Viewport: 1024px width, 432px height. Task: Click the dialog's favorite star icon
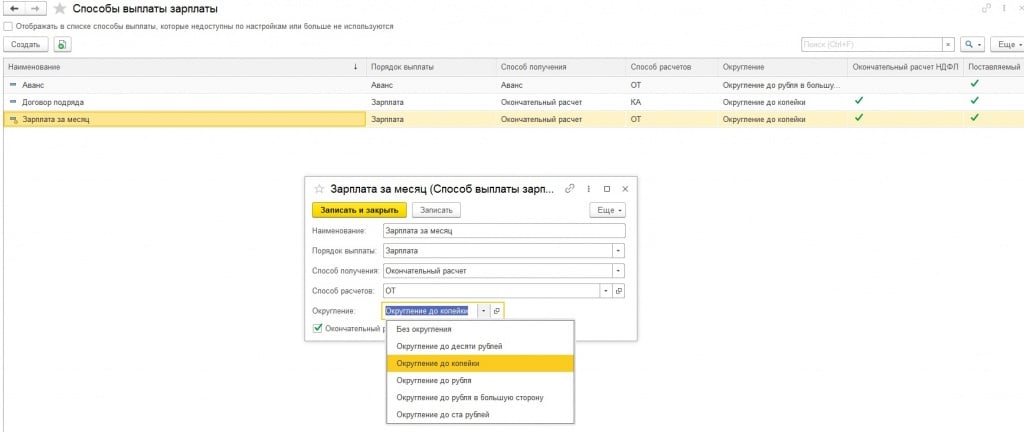(319, 188)
